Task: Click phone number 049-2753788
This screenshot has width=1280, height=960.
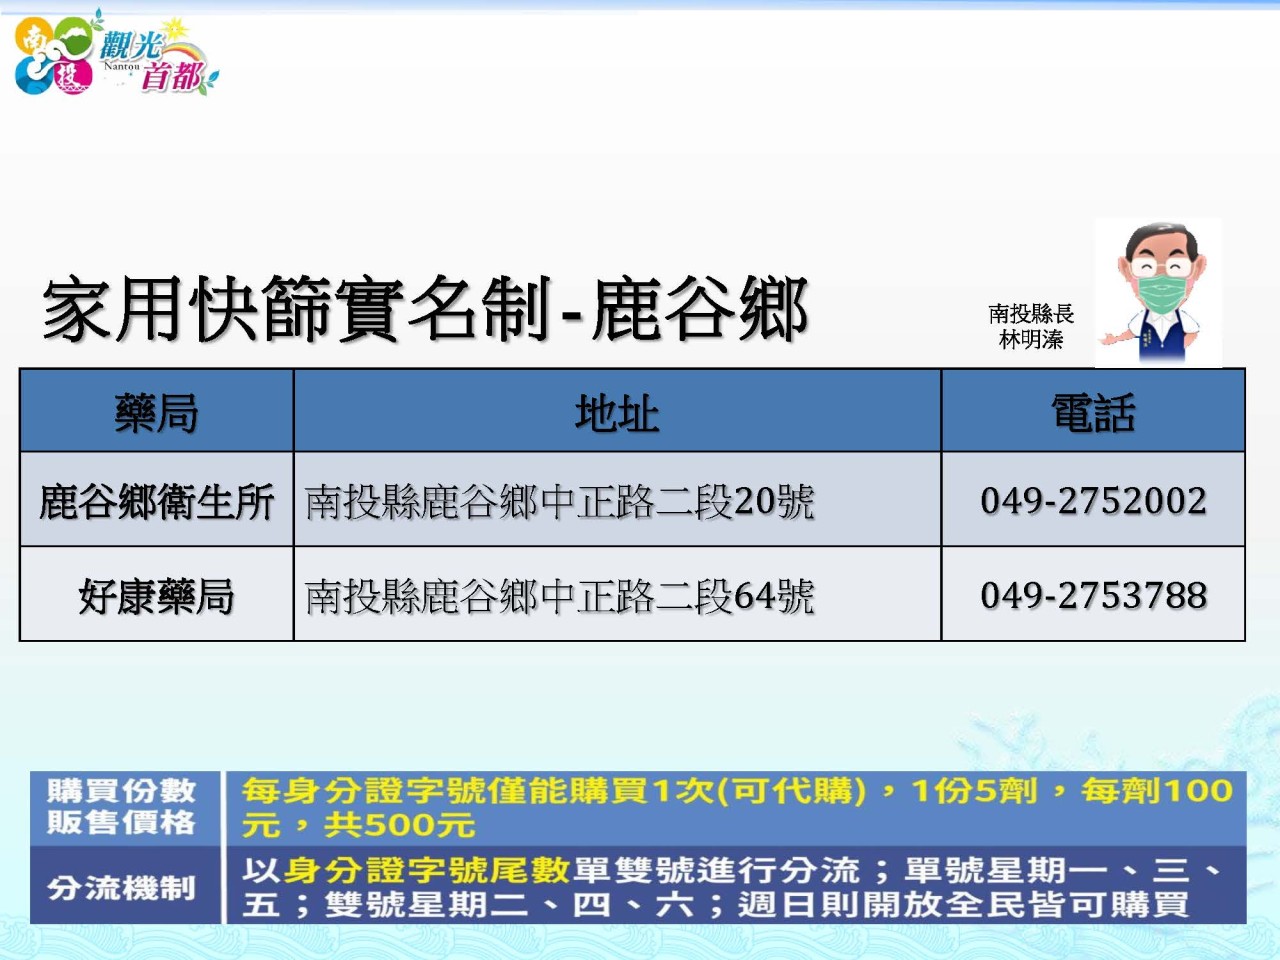Action: [x=1093, y=595]
